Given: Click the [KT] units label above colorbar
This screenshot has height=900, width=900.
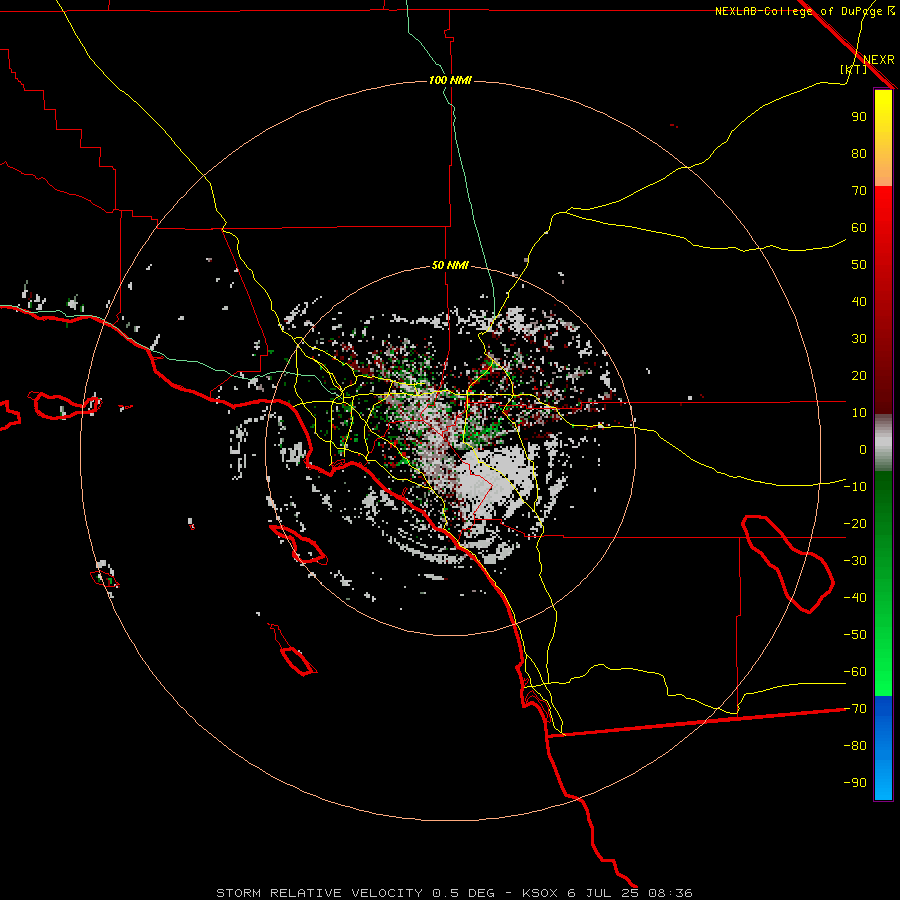Looking at the screenshot, I should 854,69.
